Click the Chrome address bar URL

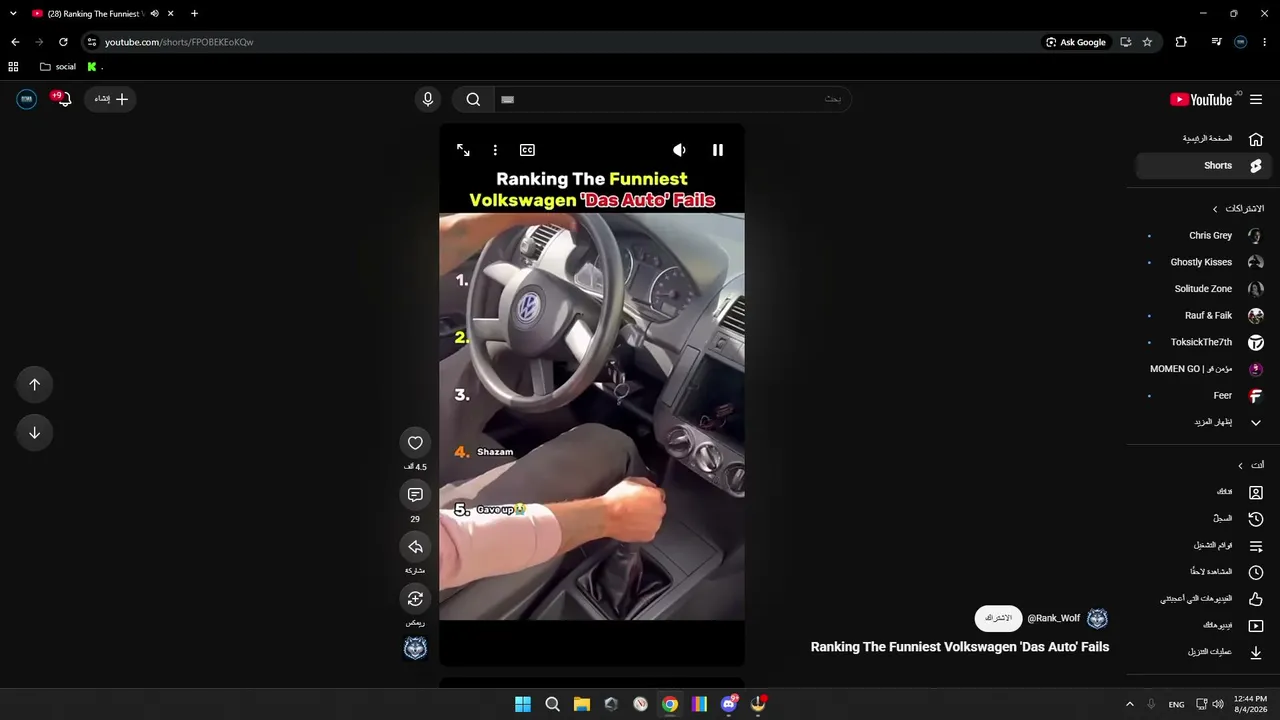point(179,42)
